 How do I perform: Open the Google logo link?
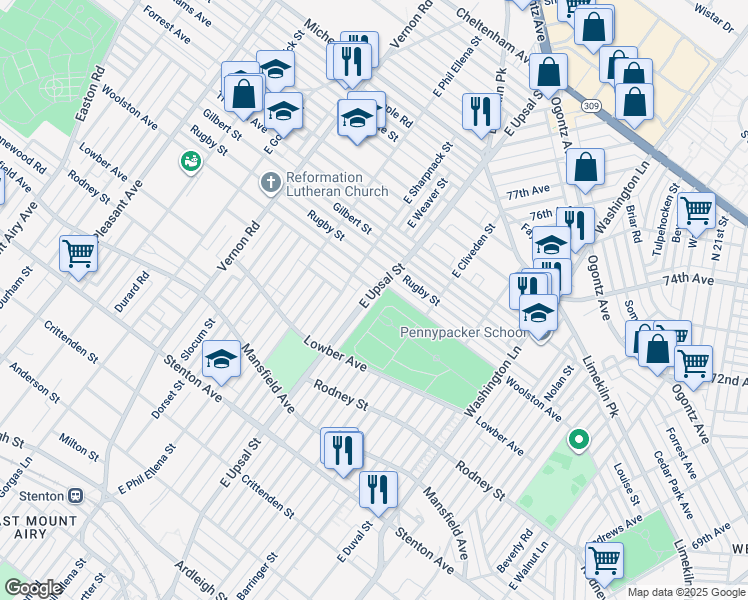[33, 589]
